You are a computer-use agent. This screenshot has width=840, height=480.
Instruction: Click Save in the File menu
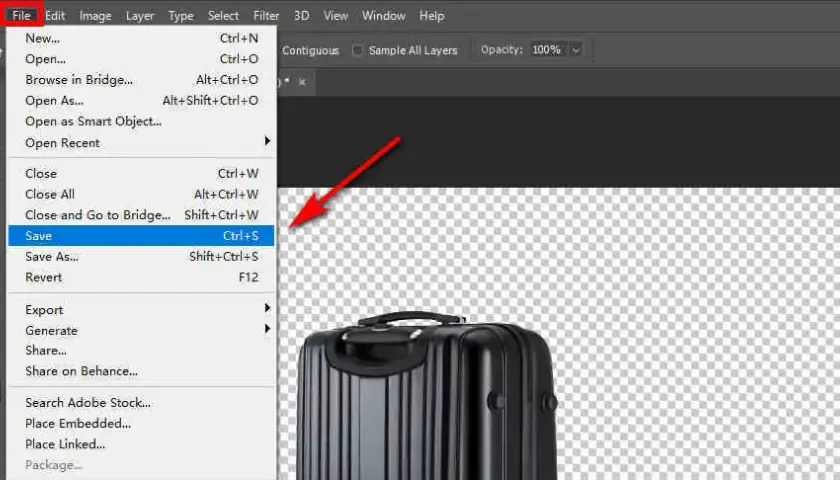point(141,236)
